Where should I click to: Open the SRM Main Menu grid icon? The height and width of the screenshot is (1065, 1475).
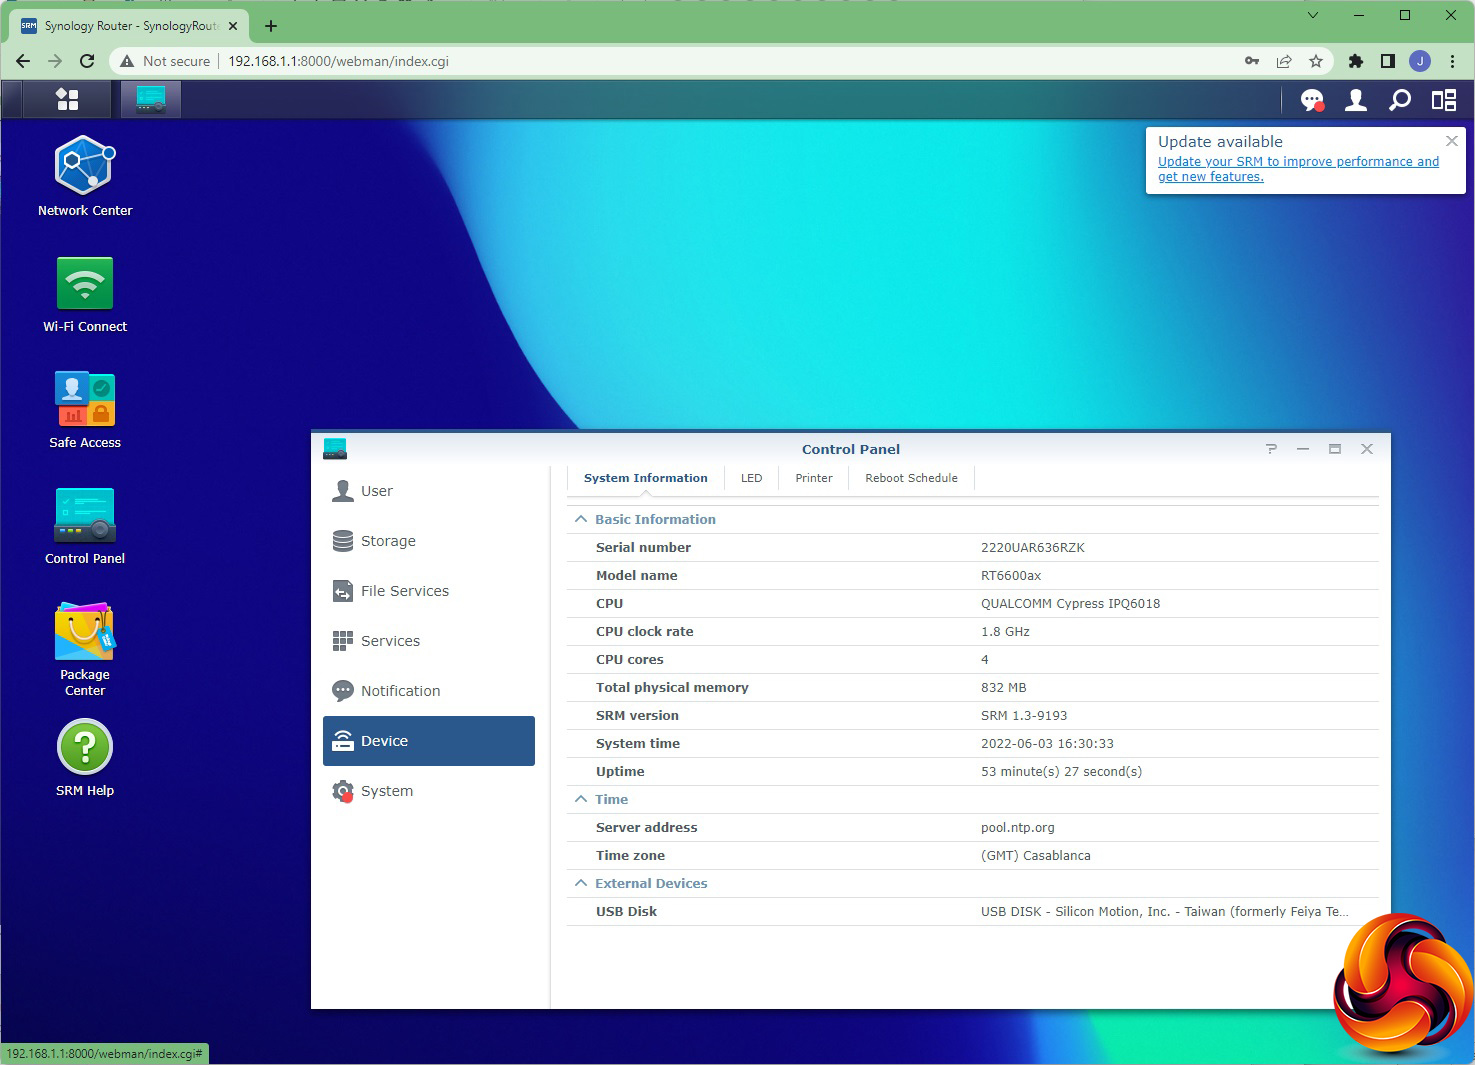[67, 99]
